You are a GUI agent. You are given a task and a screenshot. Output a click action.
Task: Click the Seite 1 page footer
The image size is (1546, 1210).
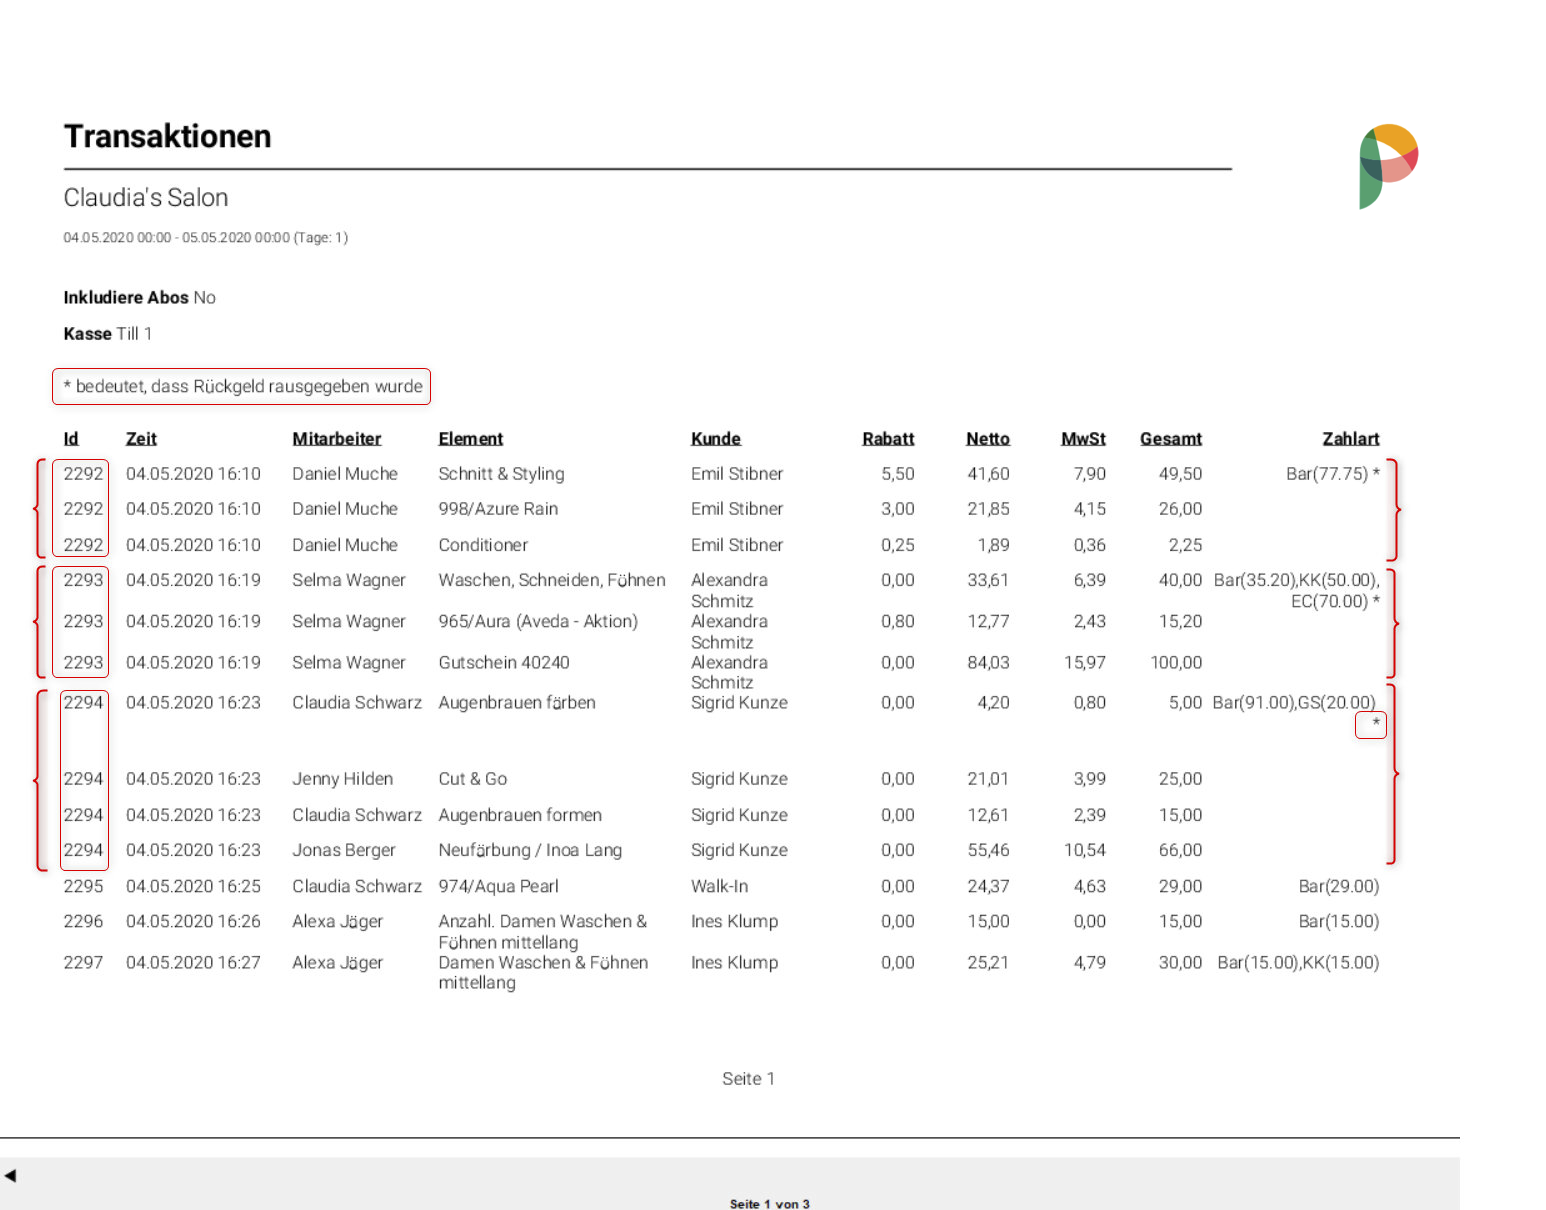pyautogui.click(x=748, y=1079)
